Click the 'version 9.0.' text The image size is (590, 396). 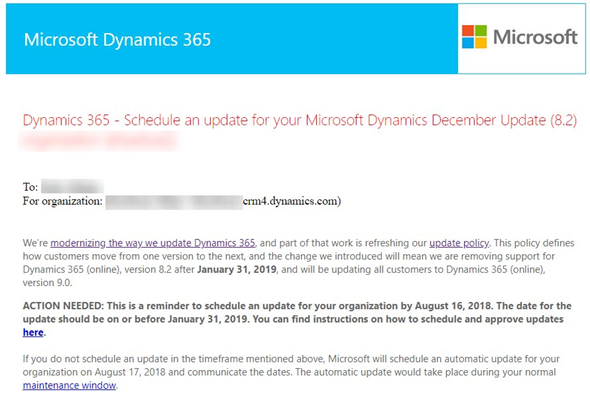[47, 283]
